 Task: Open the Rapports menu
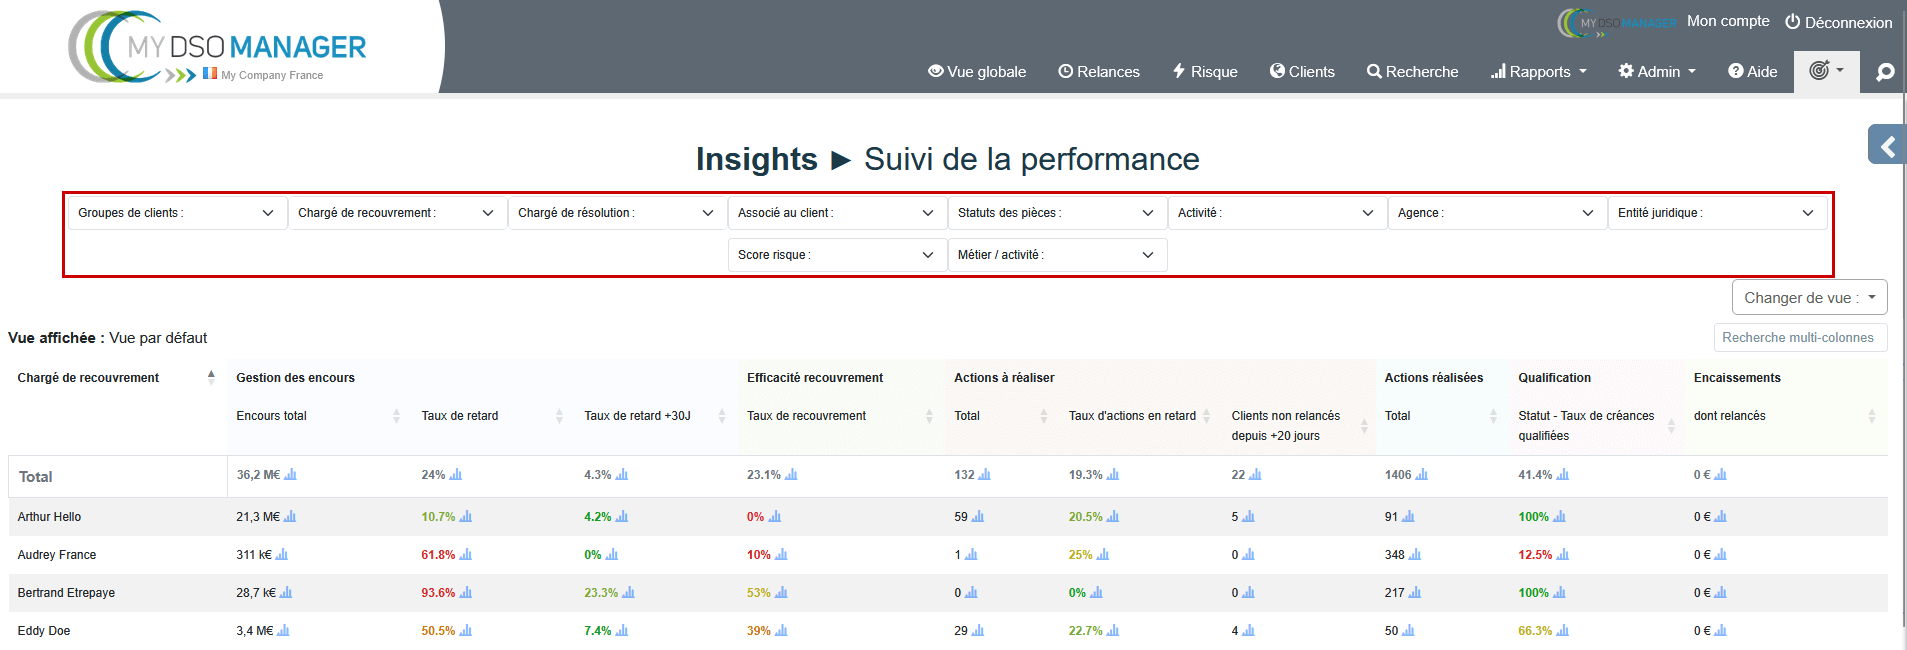(1539, 72)
